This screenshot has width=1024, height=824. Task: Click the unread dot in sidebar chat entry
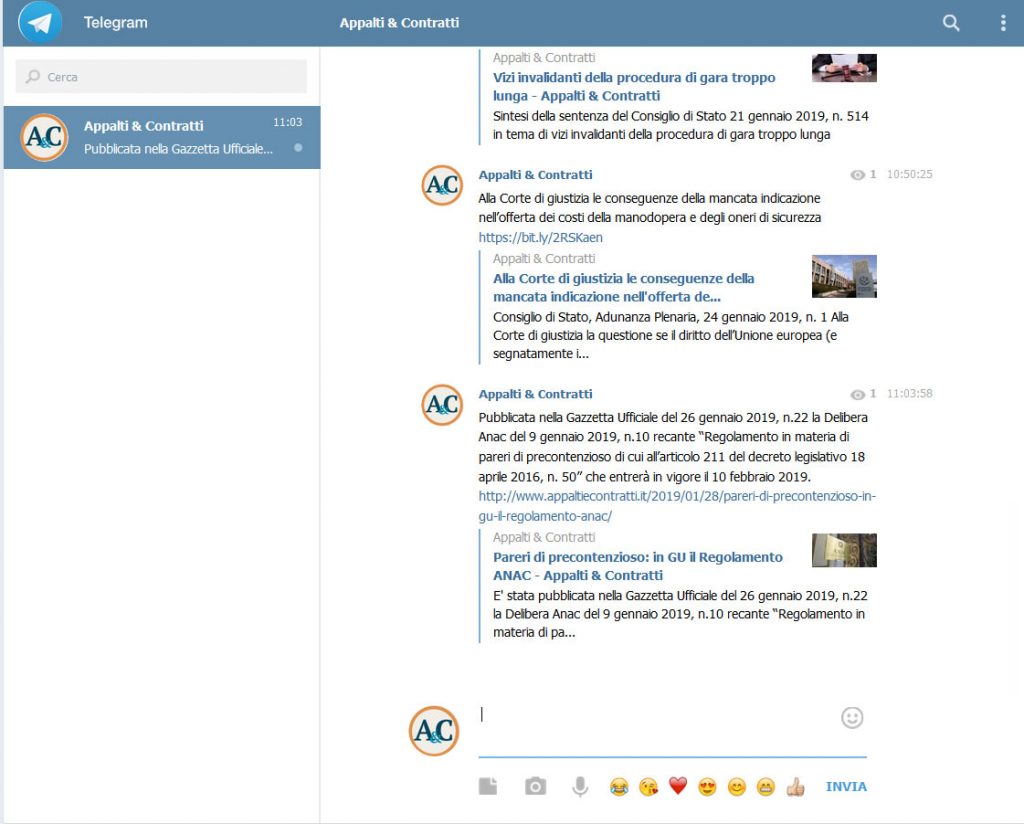298,148
